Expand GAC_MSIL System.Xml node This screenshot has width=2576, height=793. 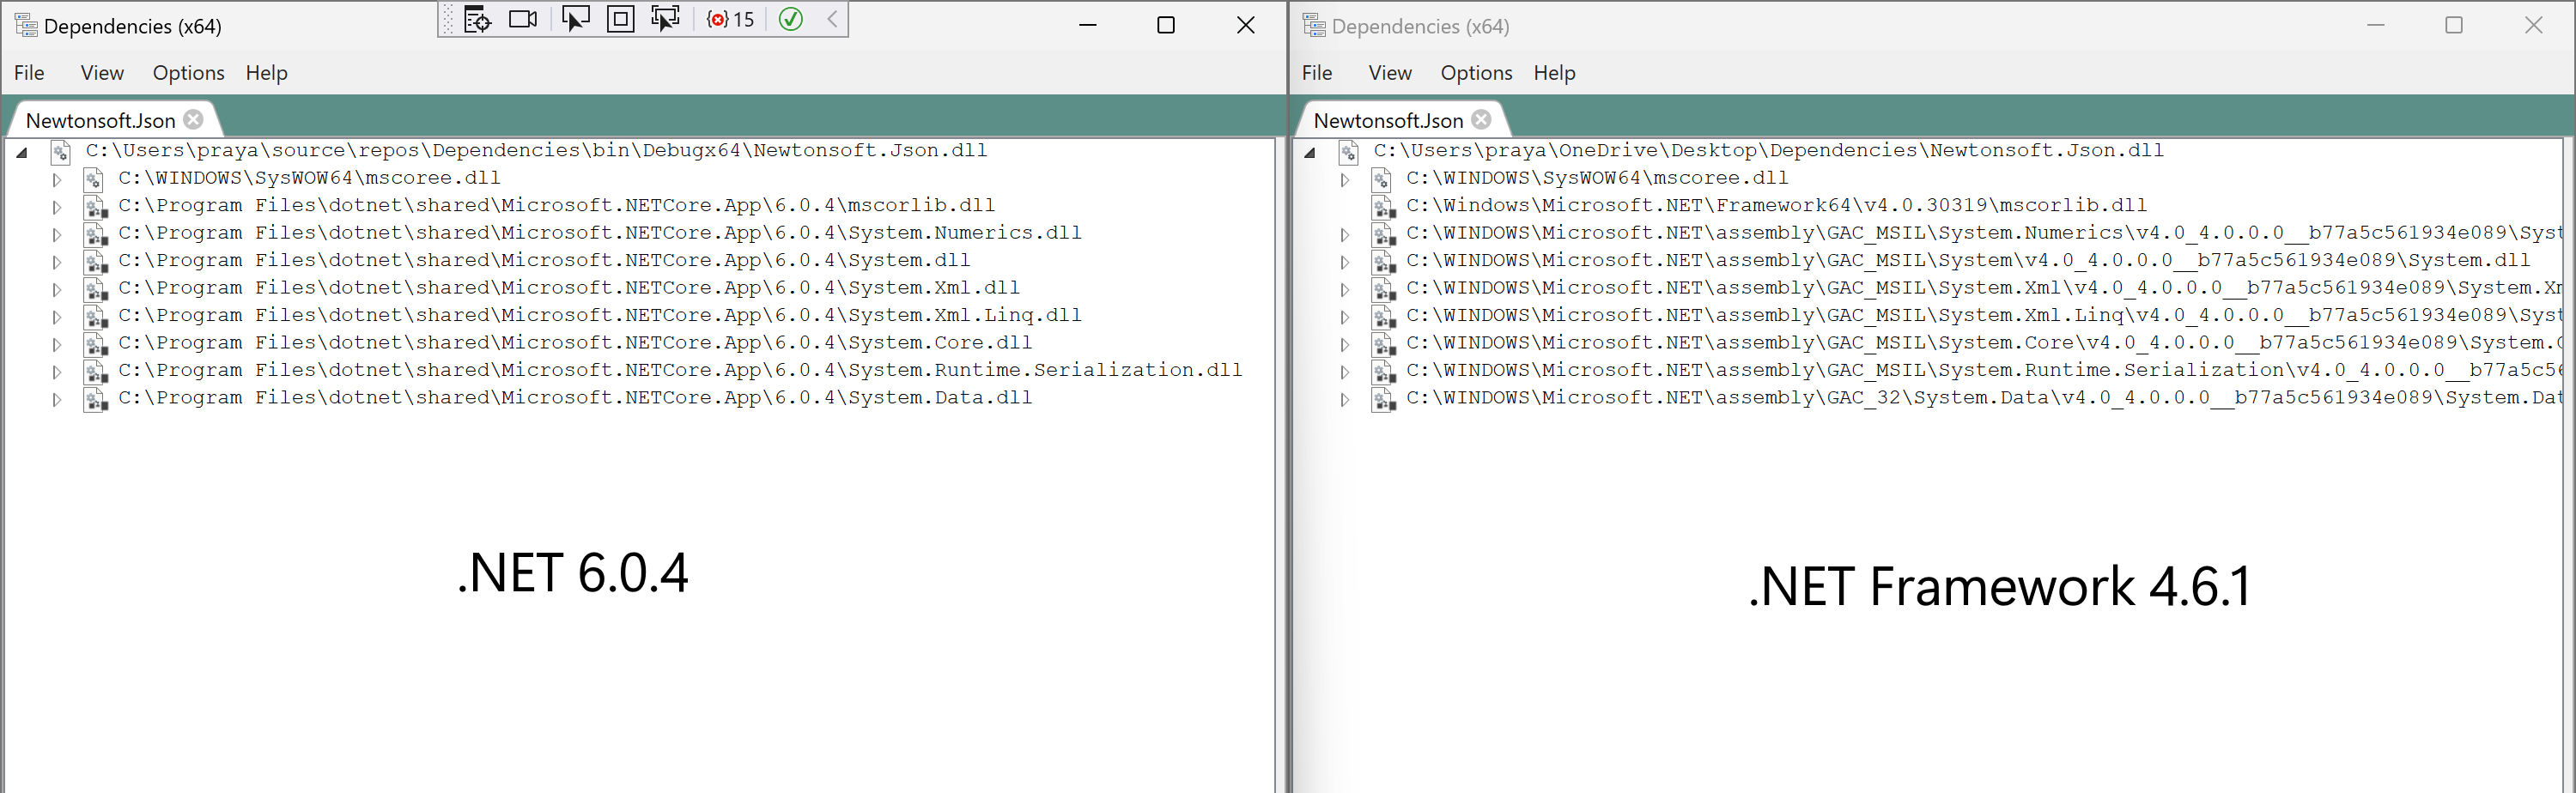[1345, 290]
